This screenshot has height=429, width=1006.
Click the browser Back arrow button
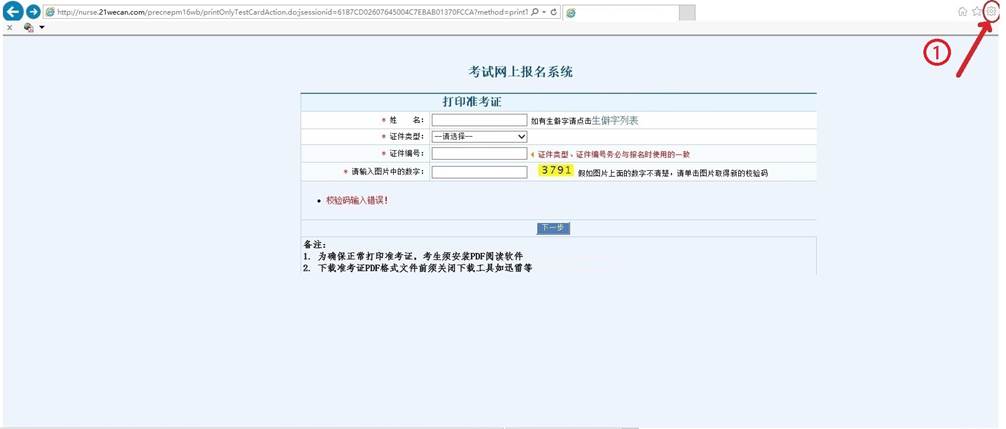coord(13,12)
